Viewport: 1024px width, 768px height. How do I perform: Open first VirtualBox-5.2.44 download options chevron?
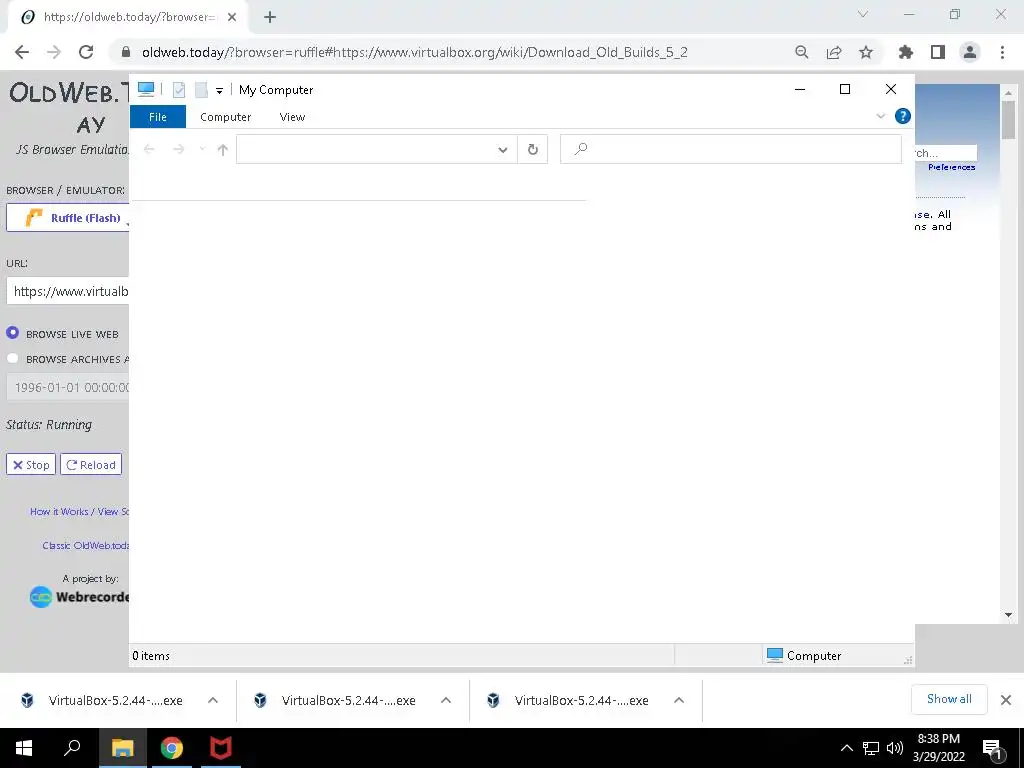tap(213, 700)
